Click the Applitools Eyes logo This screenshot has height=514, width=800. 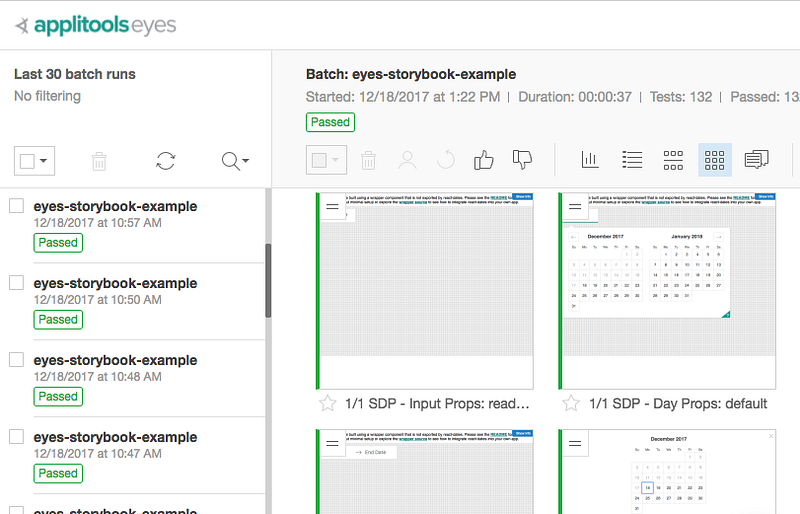point(96,25)
